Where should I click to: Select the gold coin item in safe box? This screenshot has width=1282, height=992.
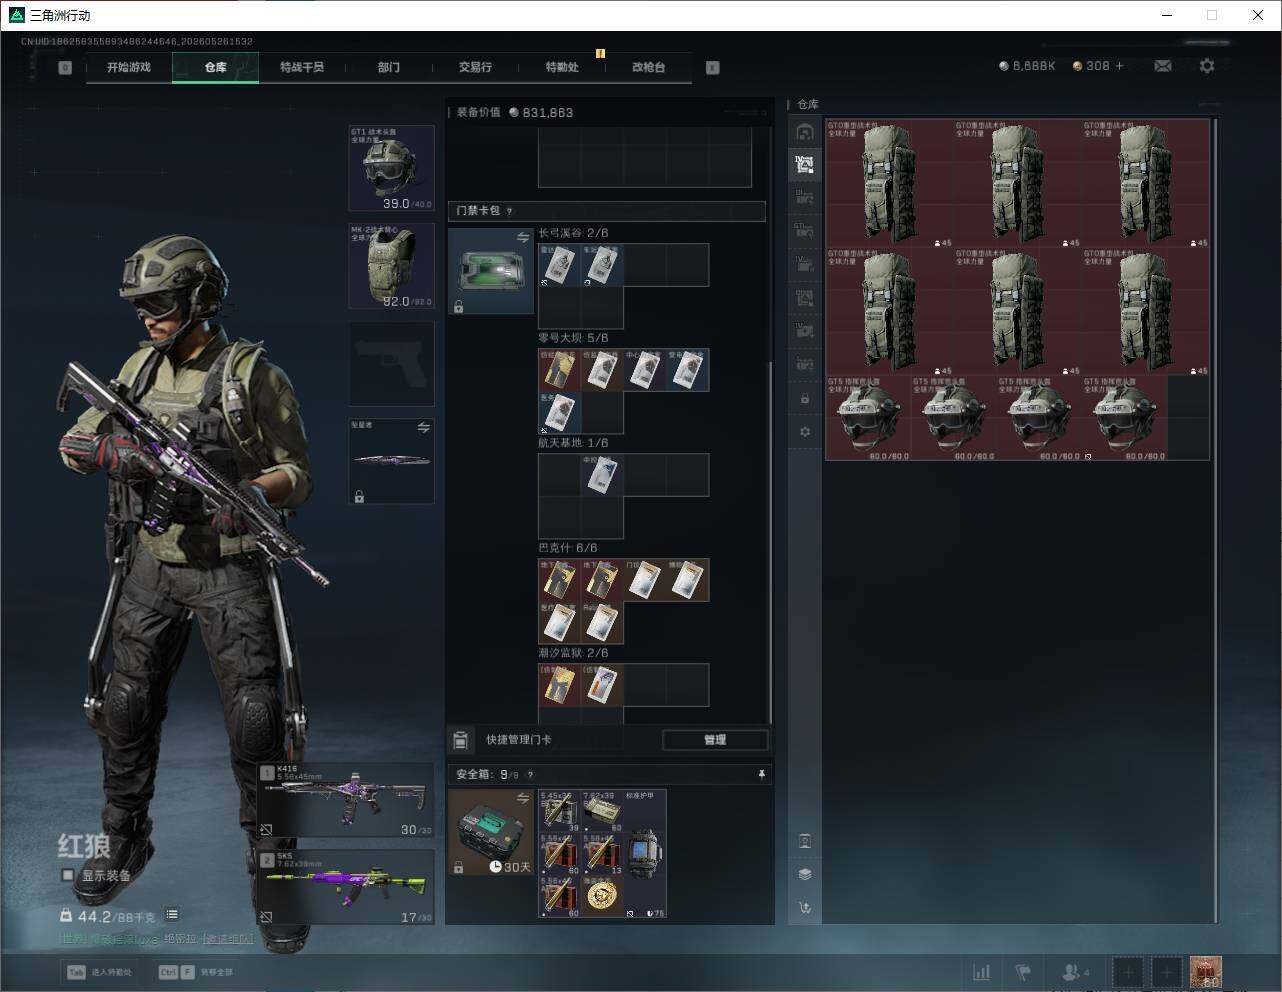[x=602, y=896]
